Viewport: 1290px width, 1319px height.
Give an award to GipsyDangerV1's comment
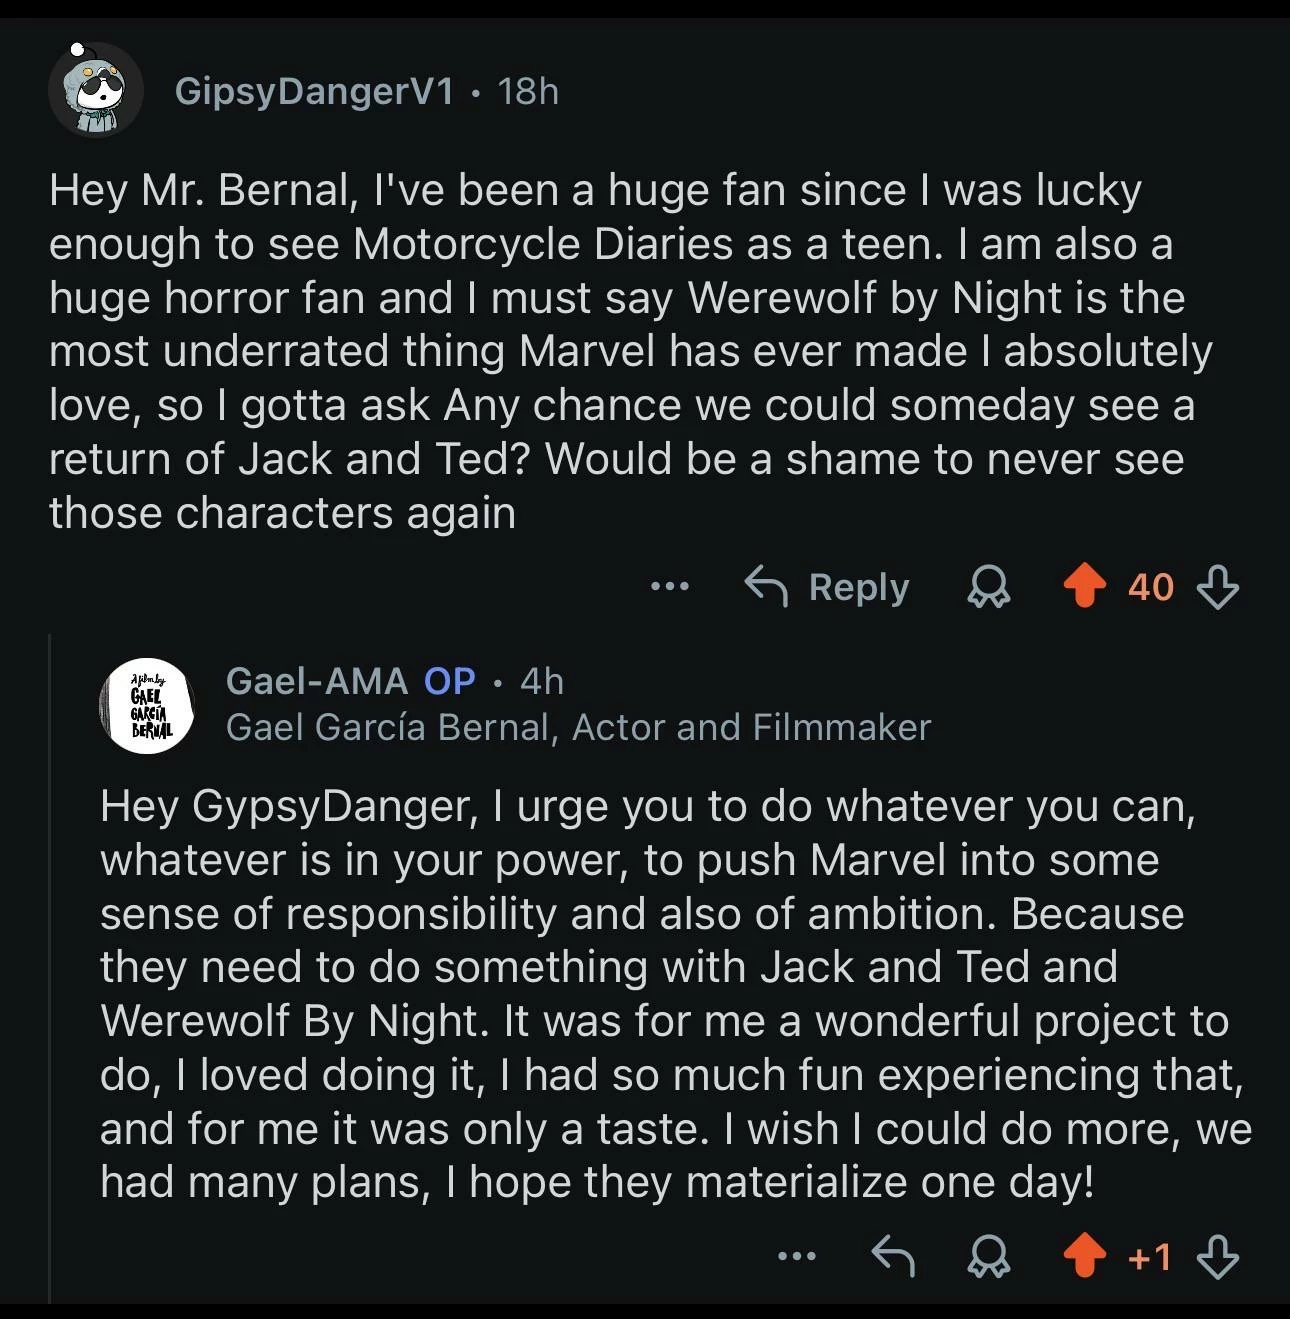coord(988,587)
